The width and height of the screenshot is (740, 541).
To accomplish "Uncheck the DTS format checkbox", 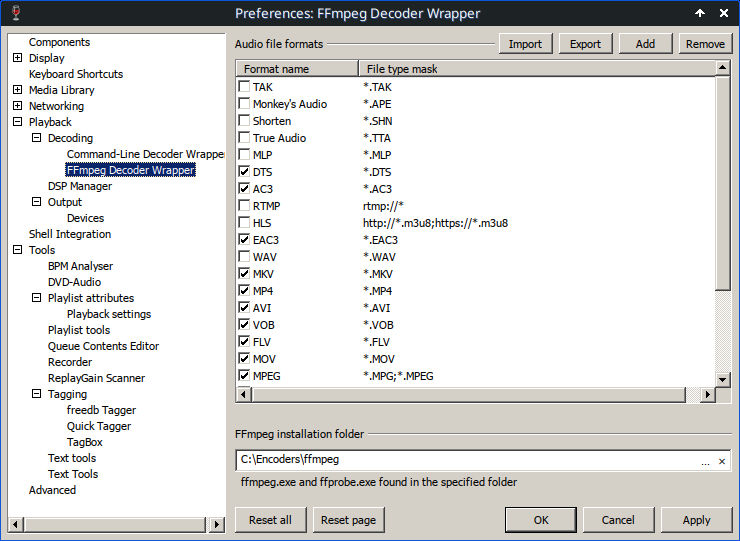I will [244, 171].
